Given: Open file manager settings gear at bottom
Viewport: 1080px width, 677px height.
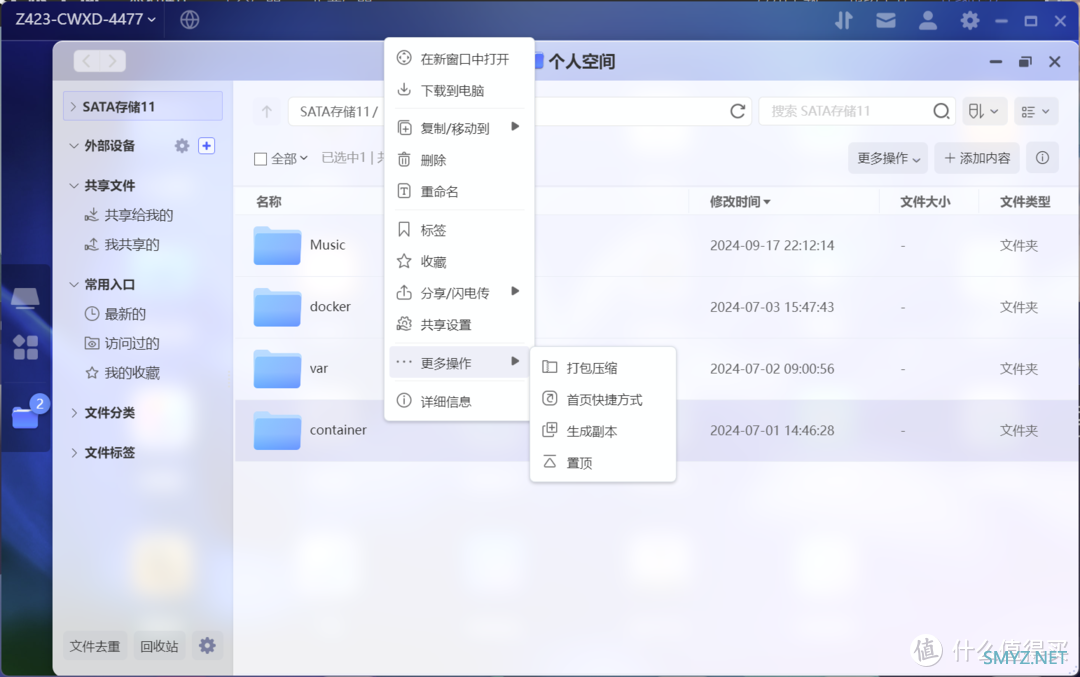Looking at the screenshot, I should coord(207,645).
